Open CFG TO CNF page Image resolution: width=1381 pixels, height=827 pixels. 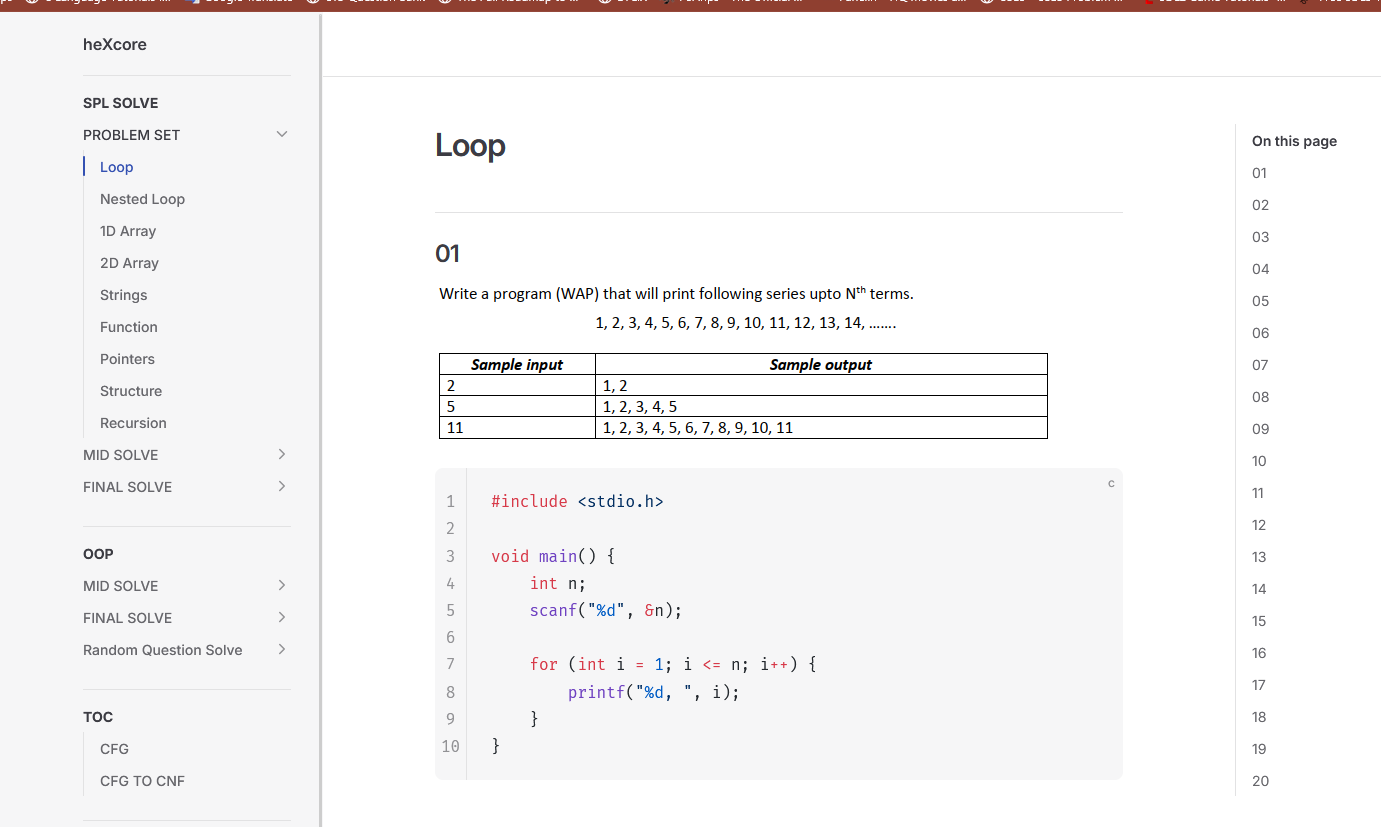[x=142, y=781]
